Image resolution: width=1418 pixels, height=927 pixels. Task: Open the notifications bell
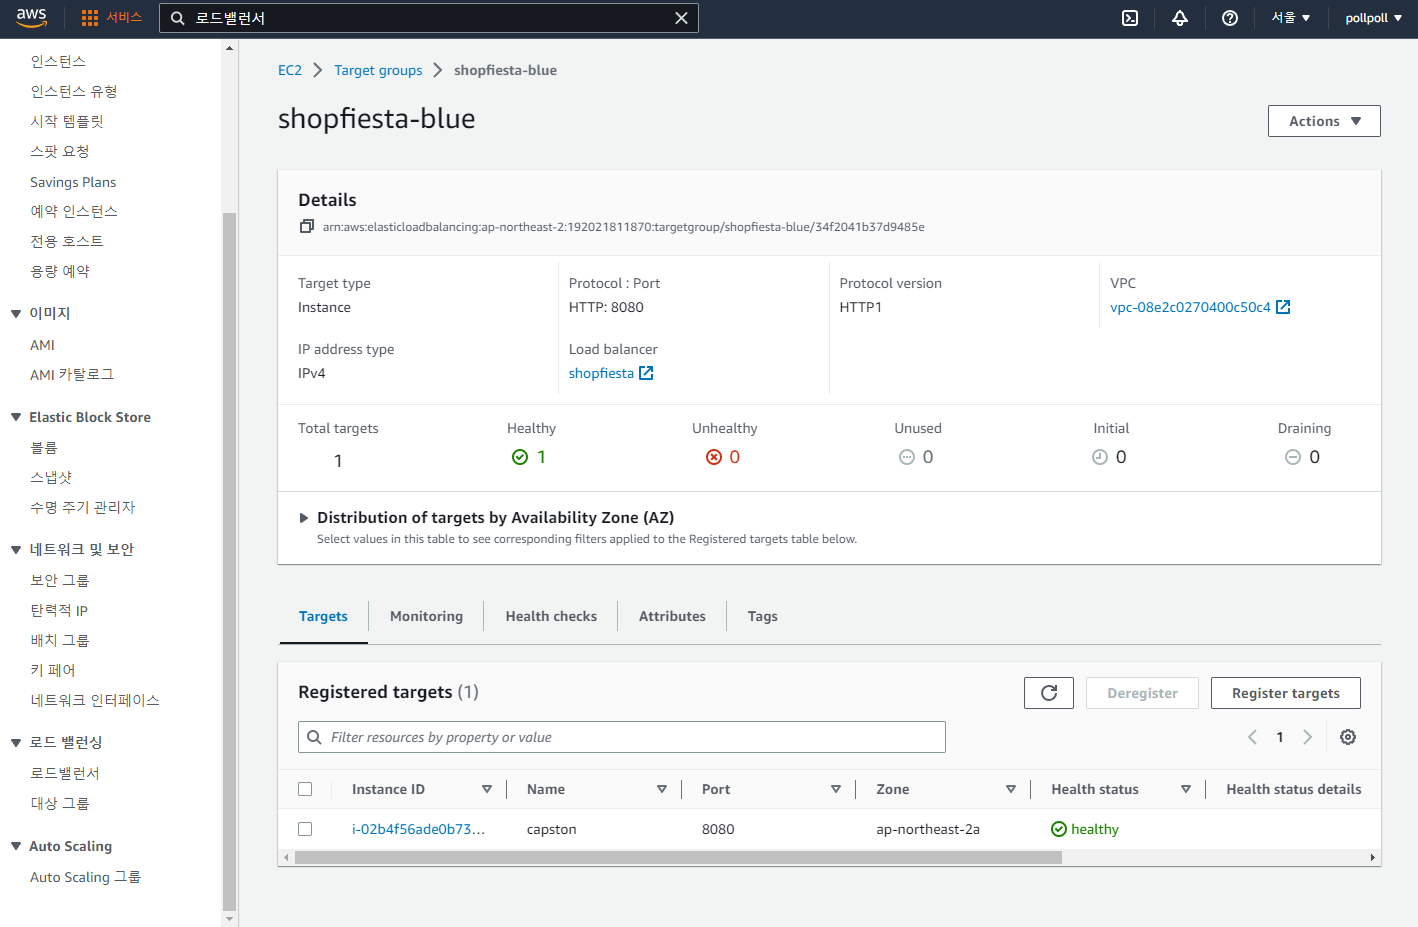point(1180,18)
